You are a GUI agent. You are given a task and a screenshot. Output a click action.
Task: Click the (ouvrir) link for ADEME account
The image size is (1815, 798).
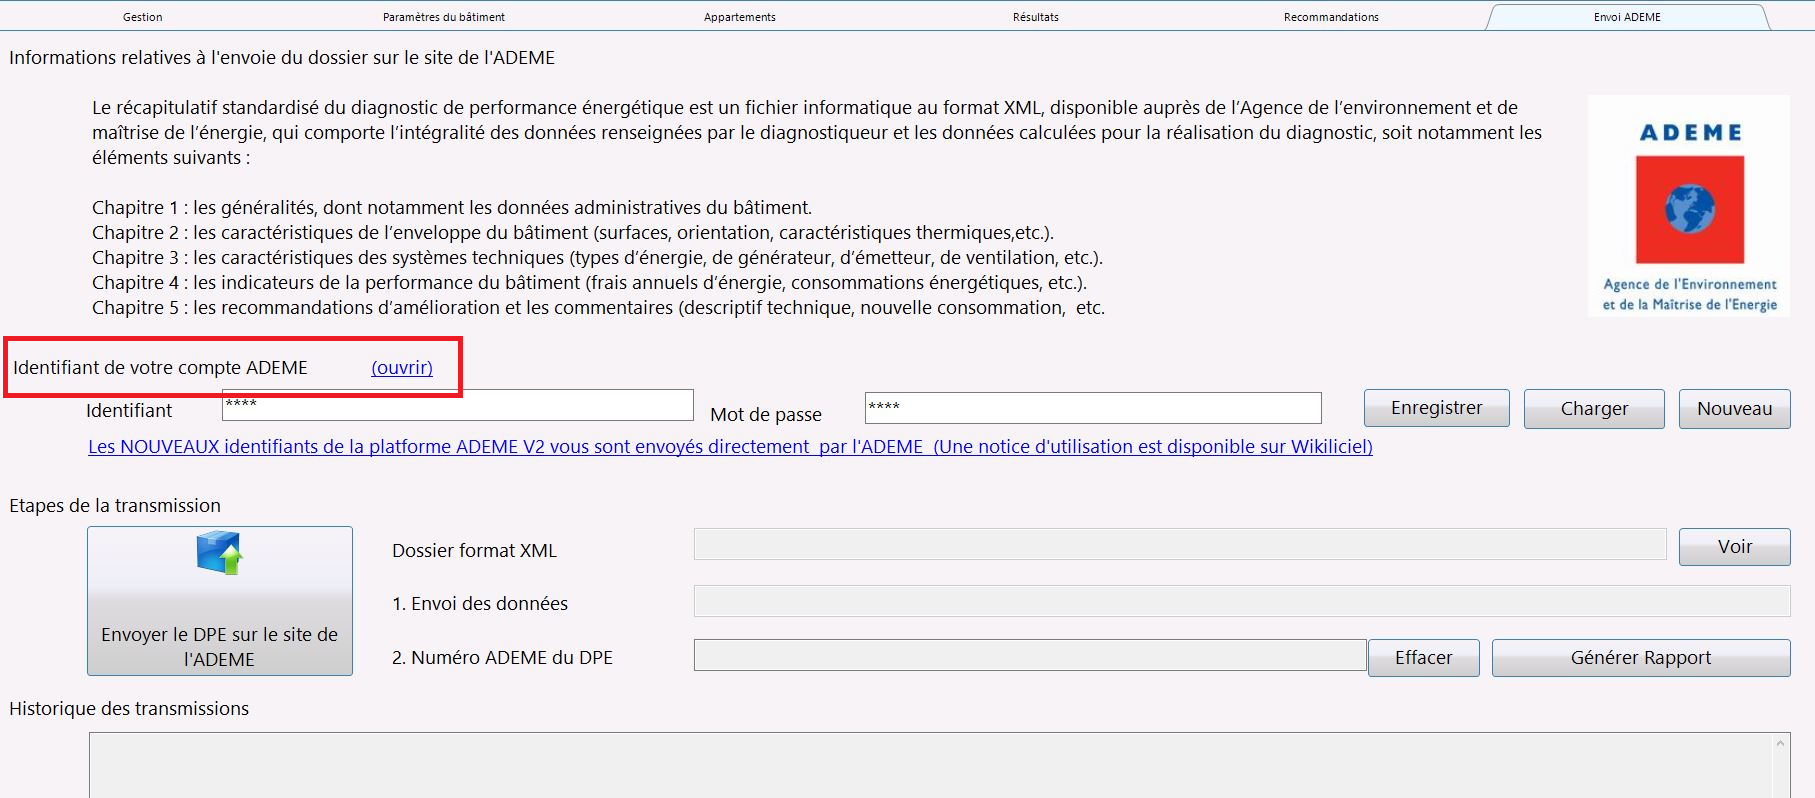tap(402, 367)
